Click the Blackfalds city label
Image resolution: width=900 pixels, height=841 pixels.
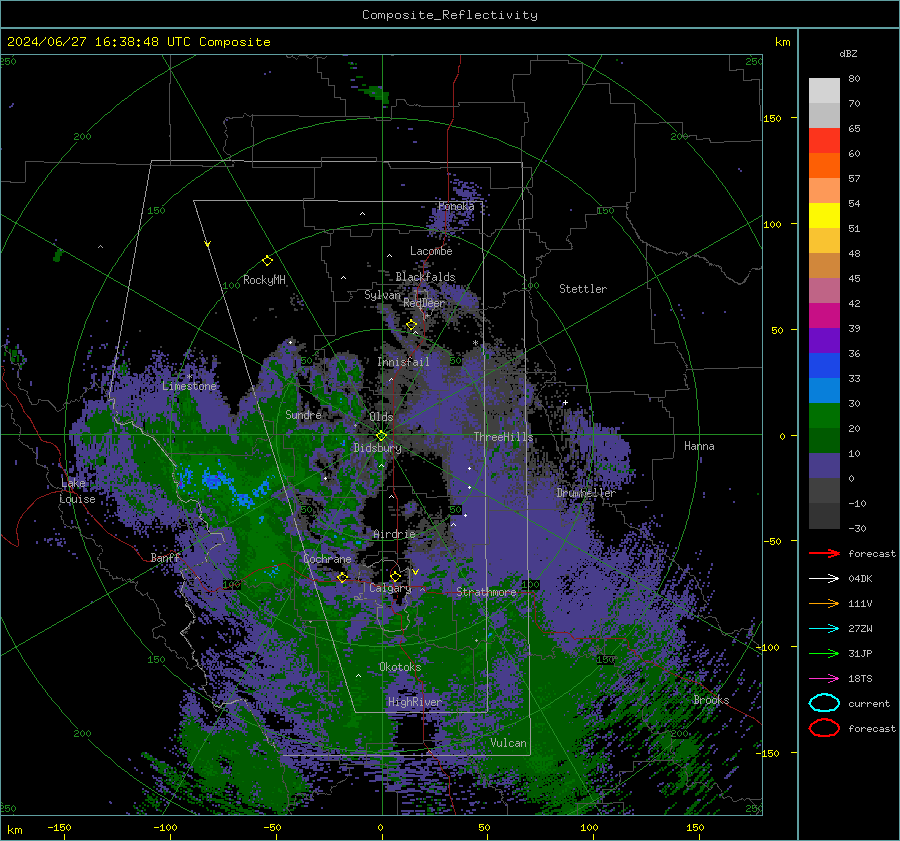tap(425, 277)
